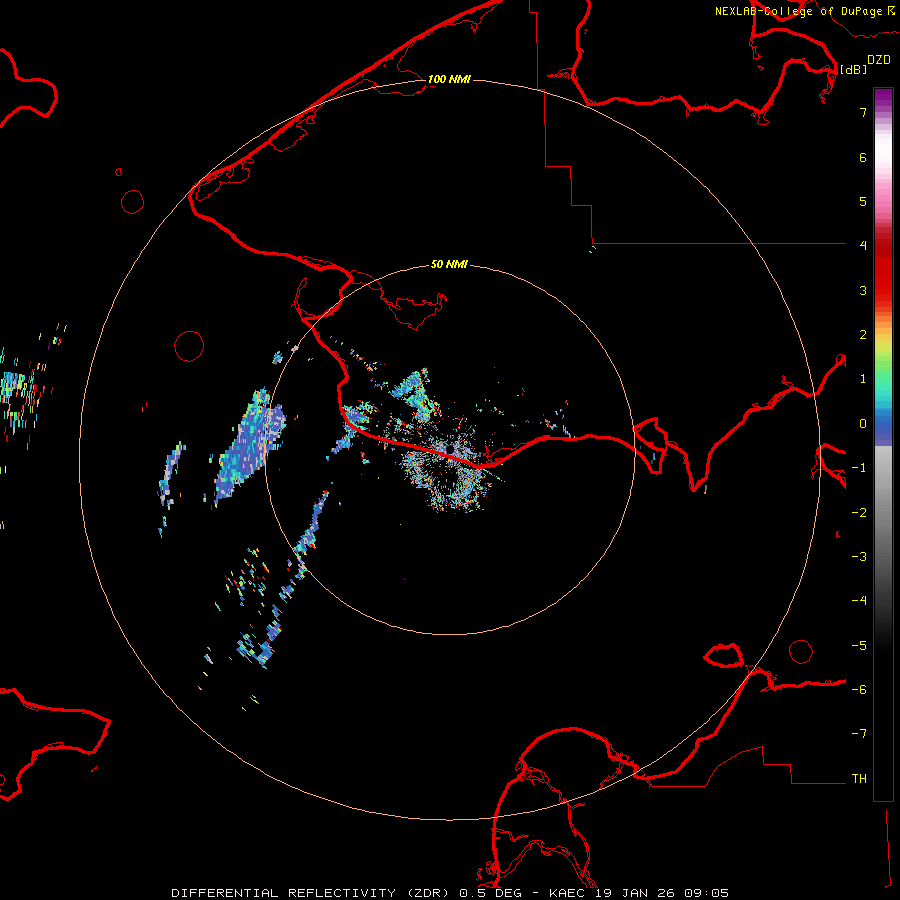Viewport: 900px width, 900px height.
Task: Click the 100 NMI range ring label
Action: click(449, 79)
